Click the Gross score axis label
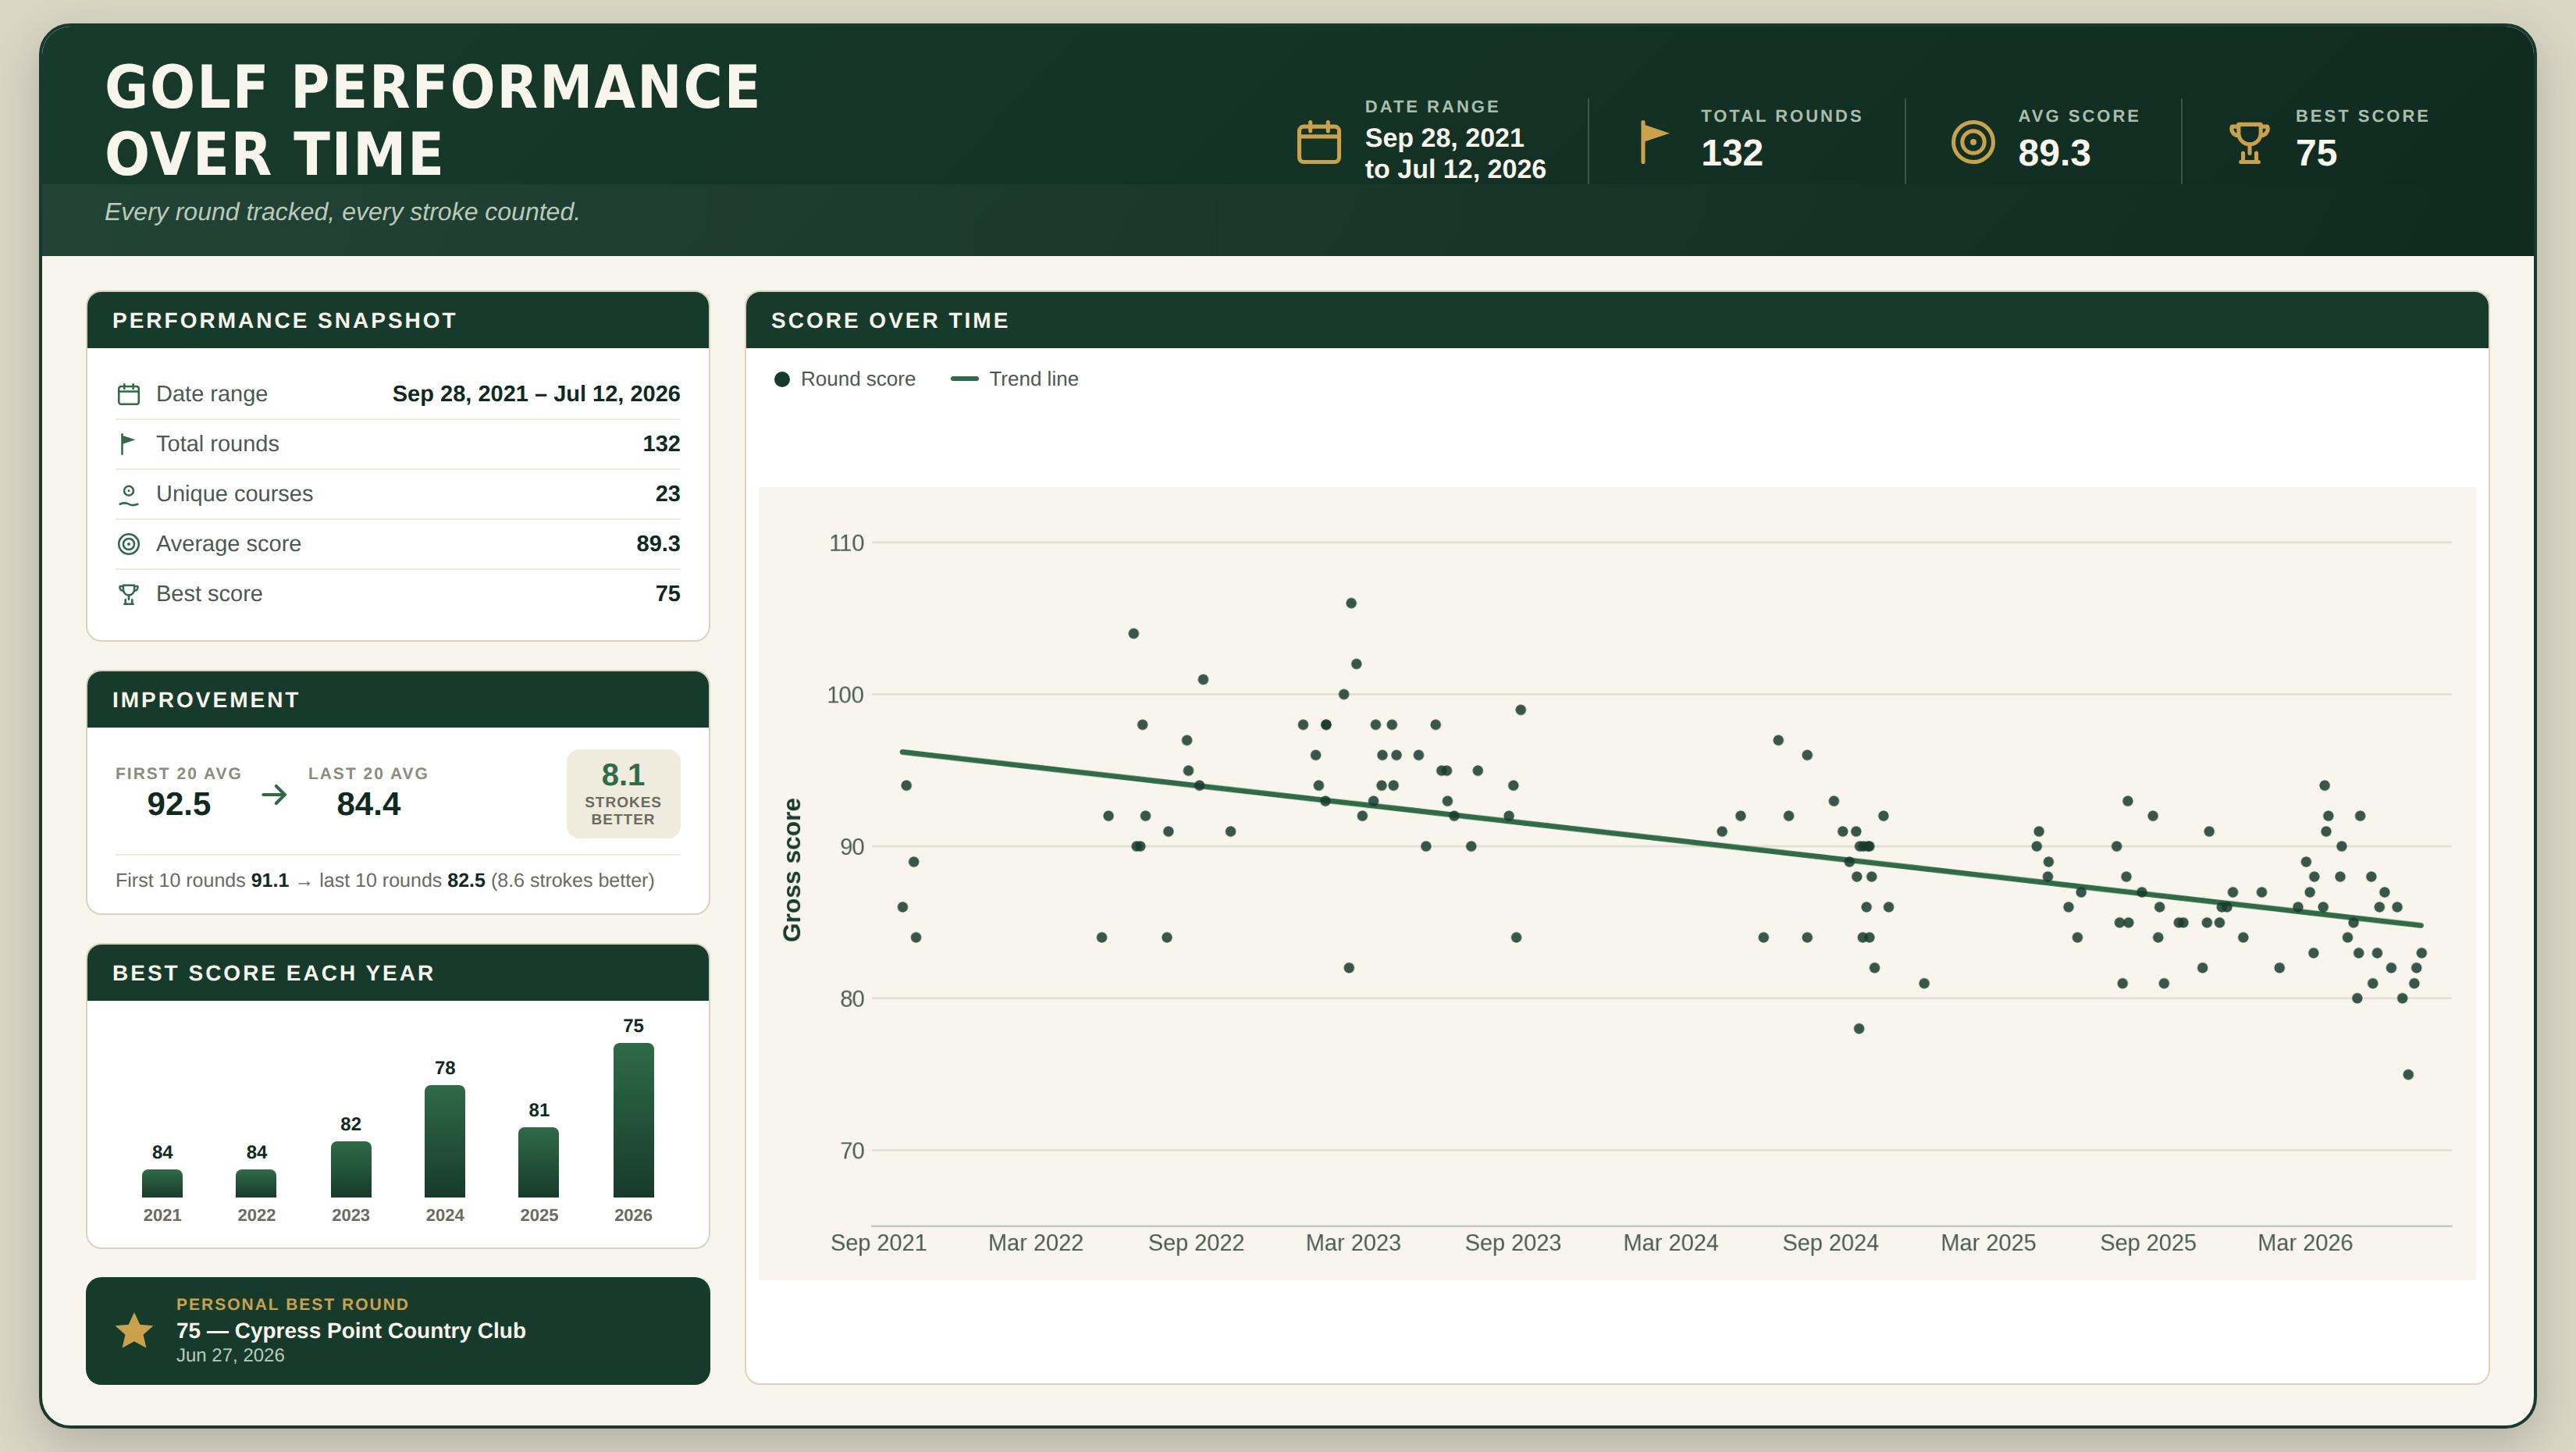The width and height of the screenshot is (2576, 1452). click(x=792, y=870)
